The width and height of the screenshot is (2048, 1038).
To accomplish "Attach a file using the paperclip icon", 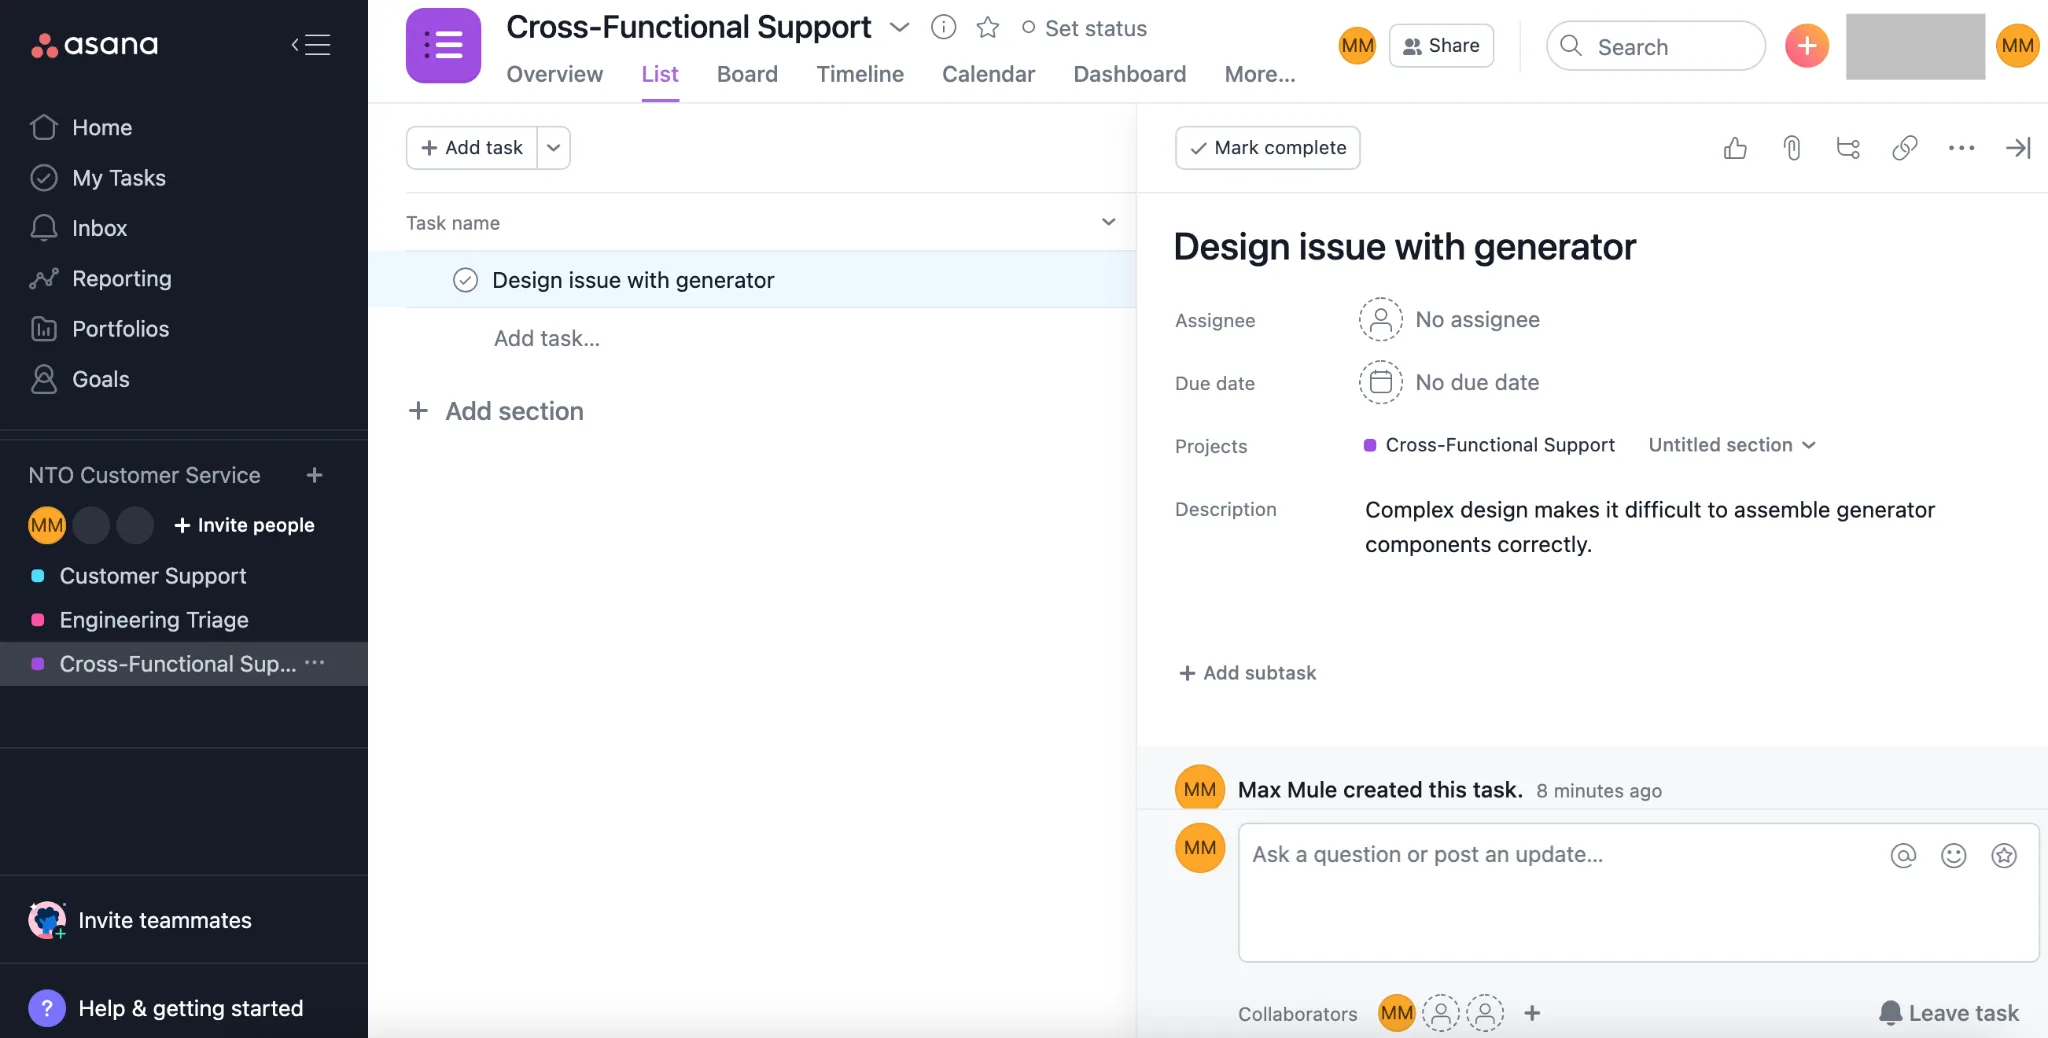I will click(x=1791, y=147).
